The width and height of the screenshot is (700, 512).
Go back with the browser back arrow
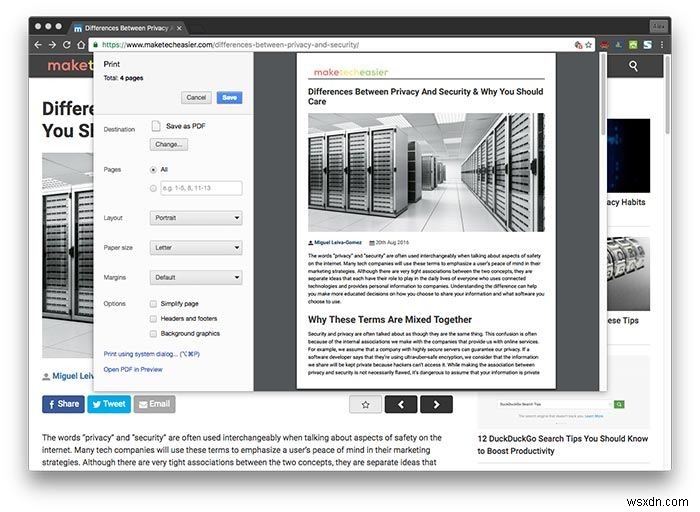[38, 45]
